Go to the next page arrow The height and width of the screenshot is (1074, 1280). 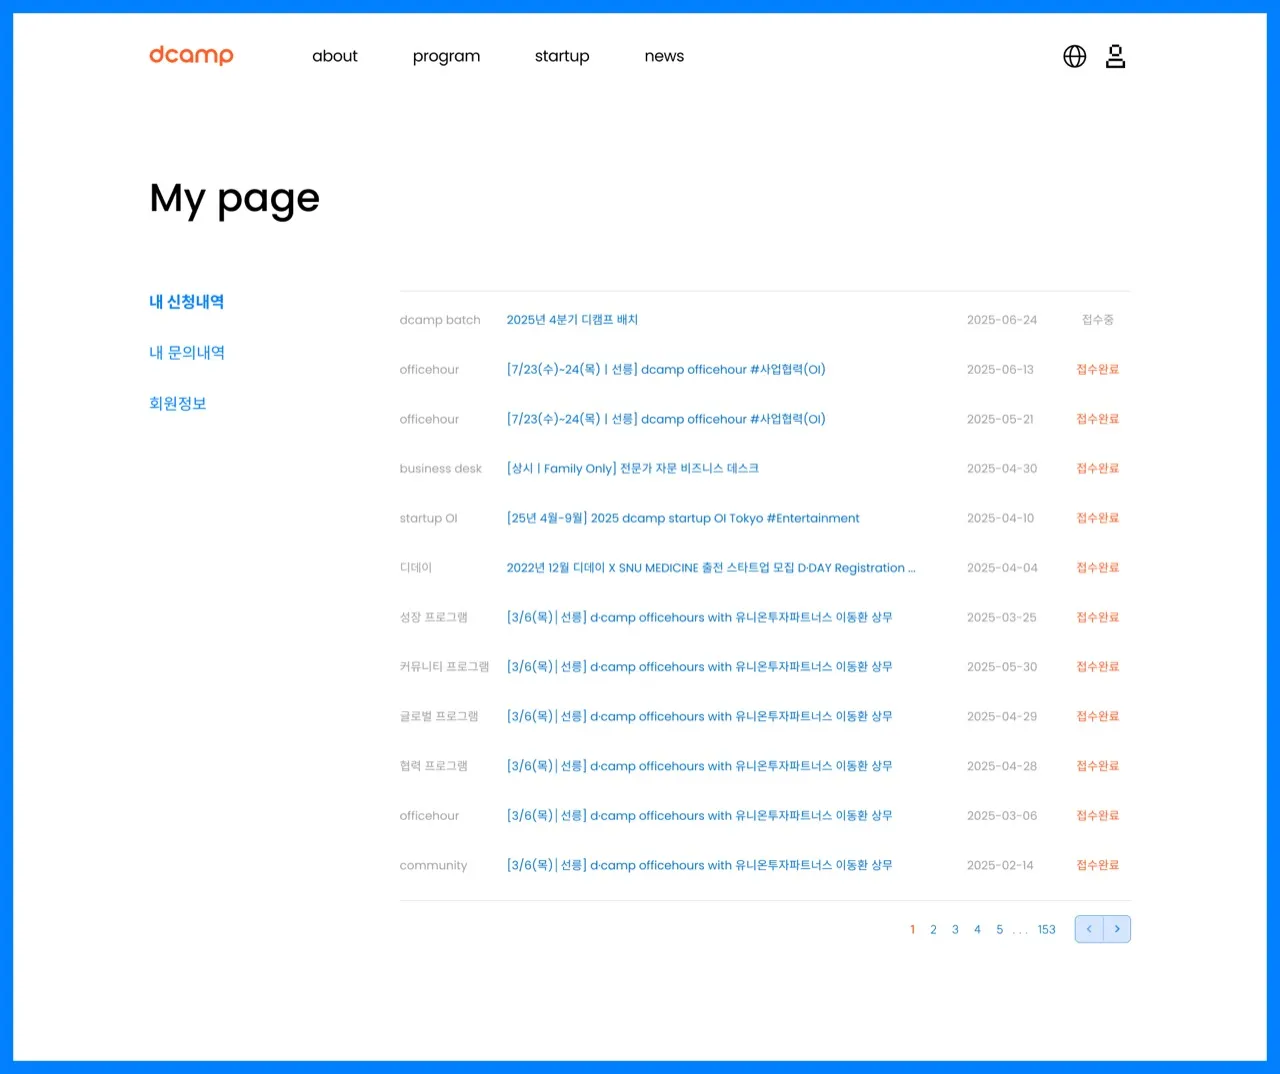(1117, 929)
